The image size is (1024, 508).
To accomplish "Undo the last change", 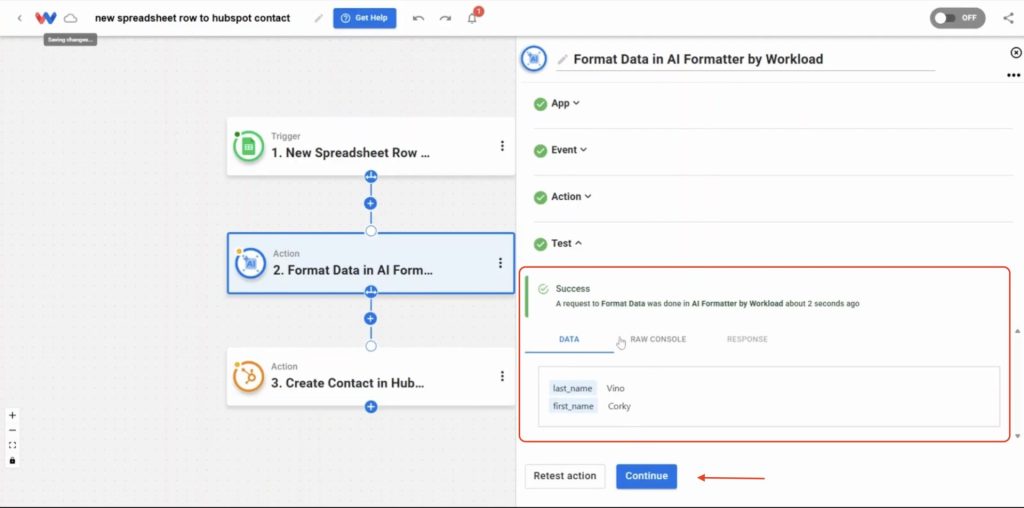I will point(419,18).
